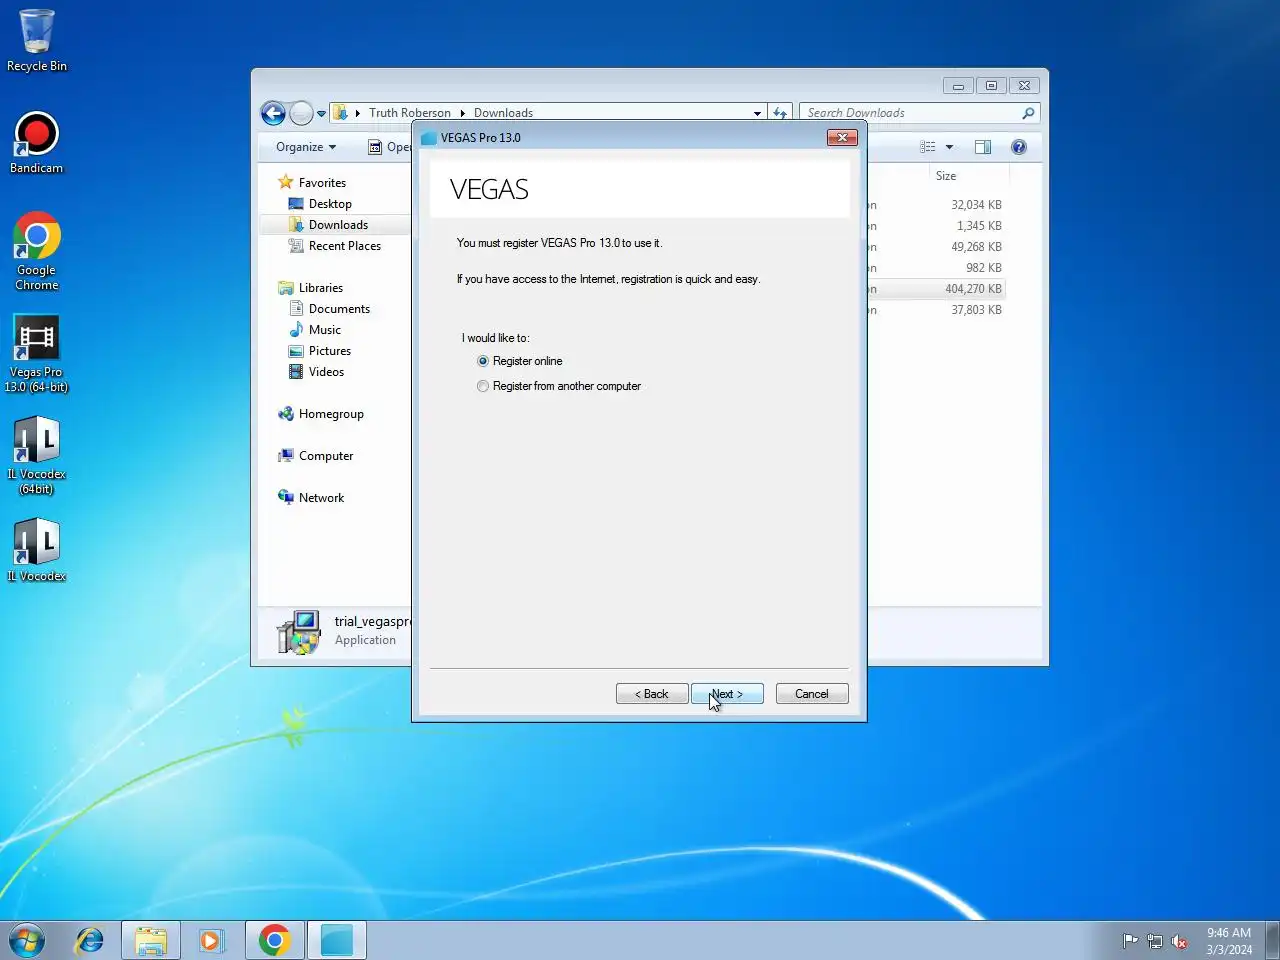Select Homegroup in the navigation pane
1280x960 pixels.
pos(331,414)
